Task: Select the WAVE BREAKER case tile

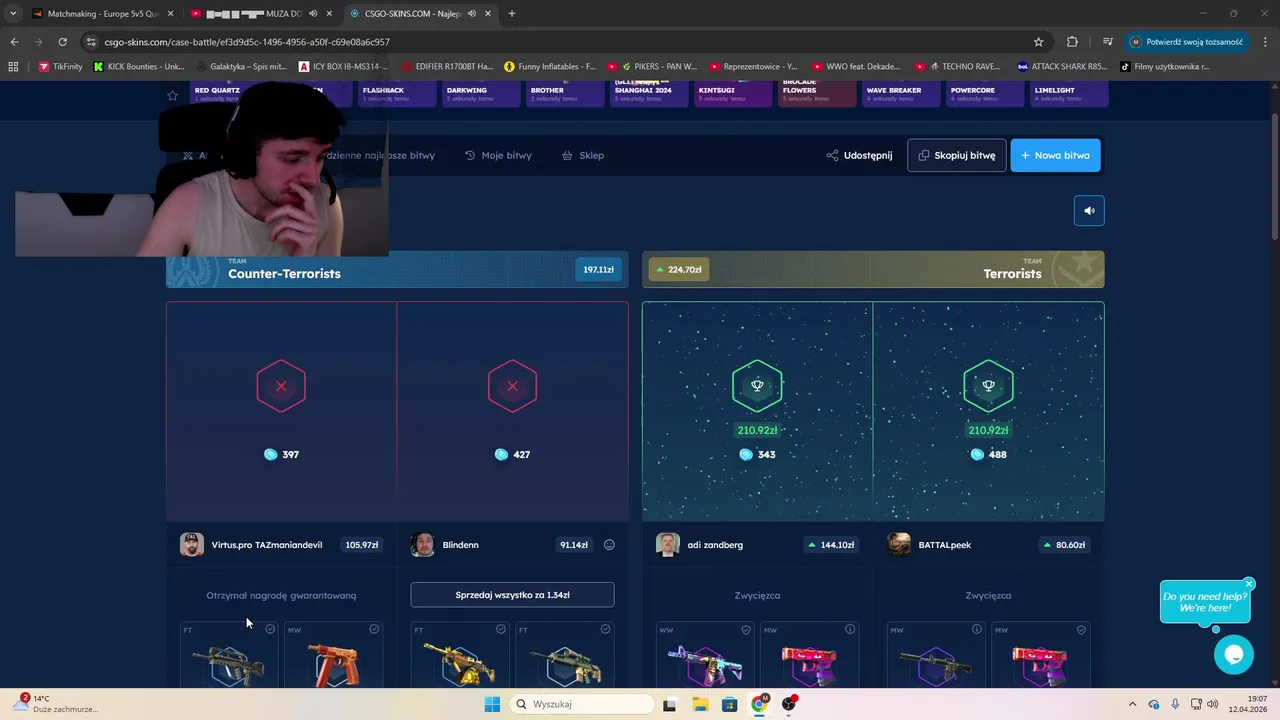Action: pos(901,93)
